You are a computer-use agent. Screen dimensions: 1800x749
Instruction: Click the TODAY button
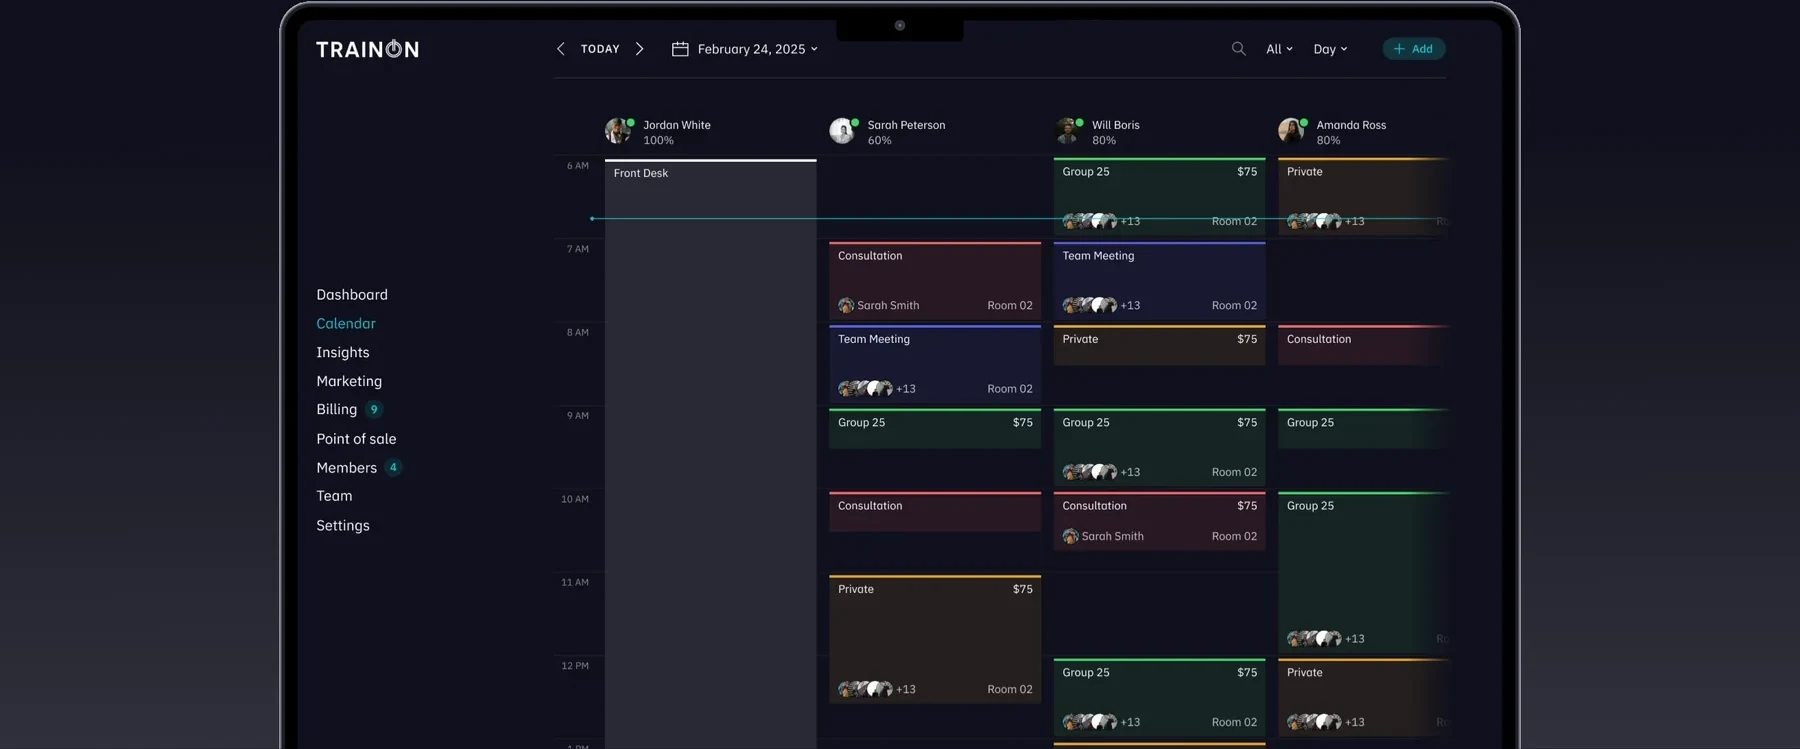point(600,49)
